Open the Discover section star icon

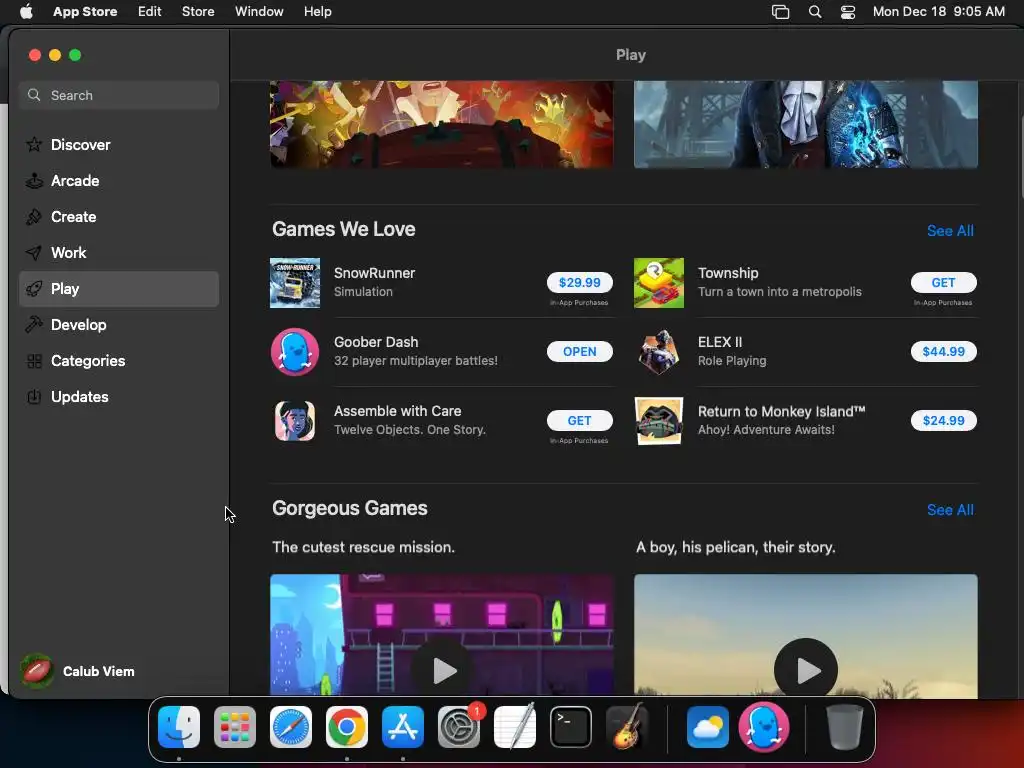pyautogui.click(x=34, y=144)
